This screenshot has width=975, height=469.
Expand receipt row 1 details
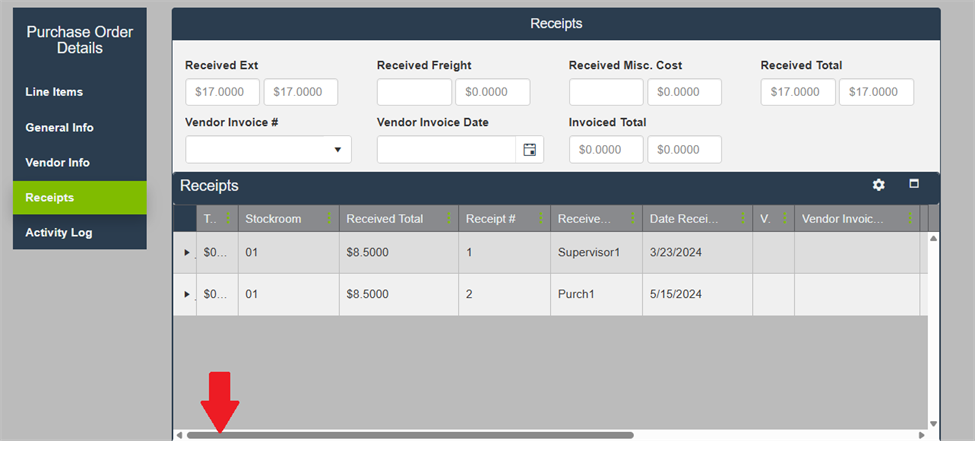click(186, 253)
